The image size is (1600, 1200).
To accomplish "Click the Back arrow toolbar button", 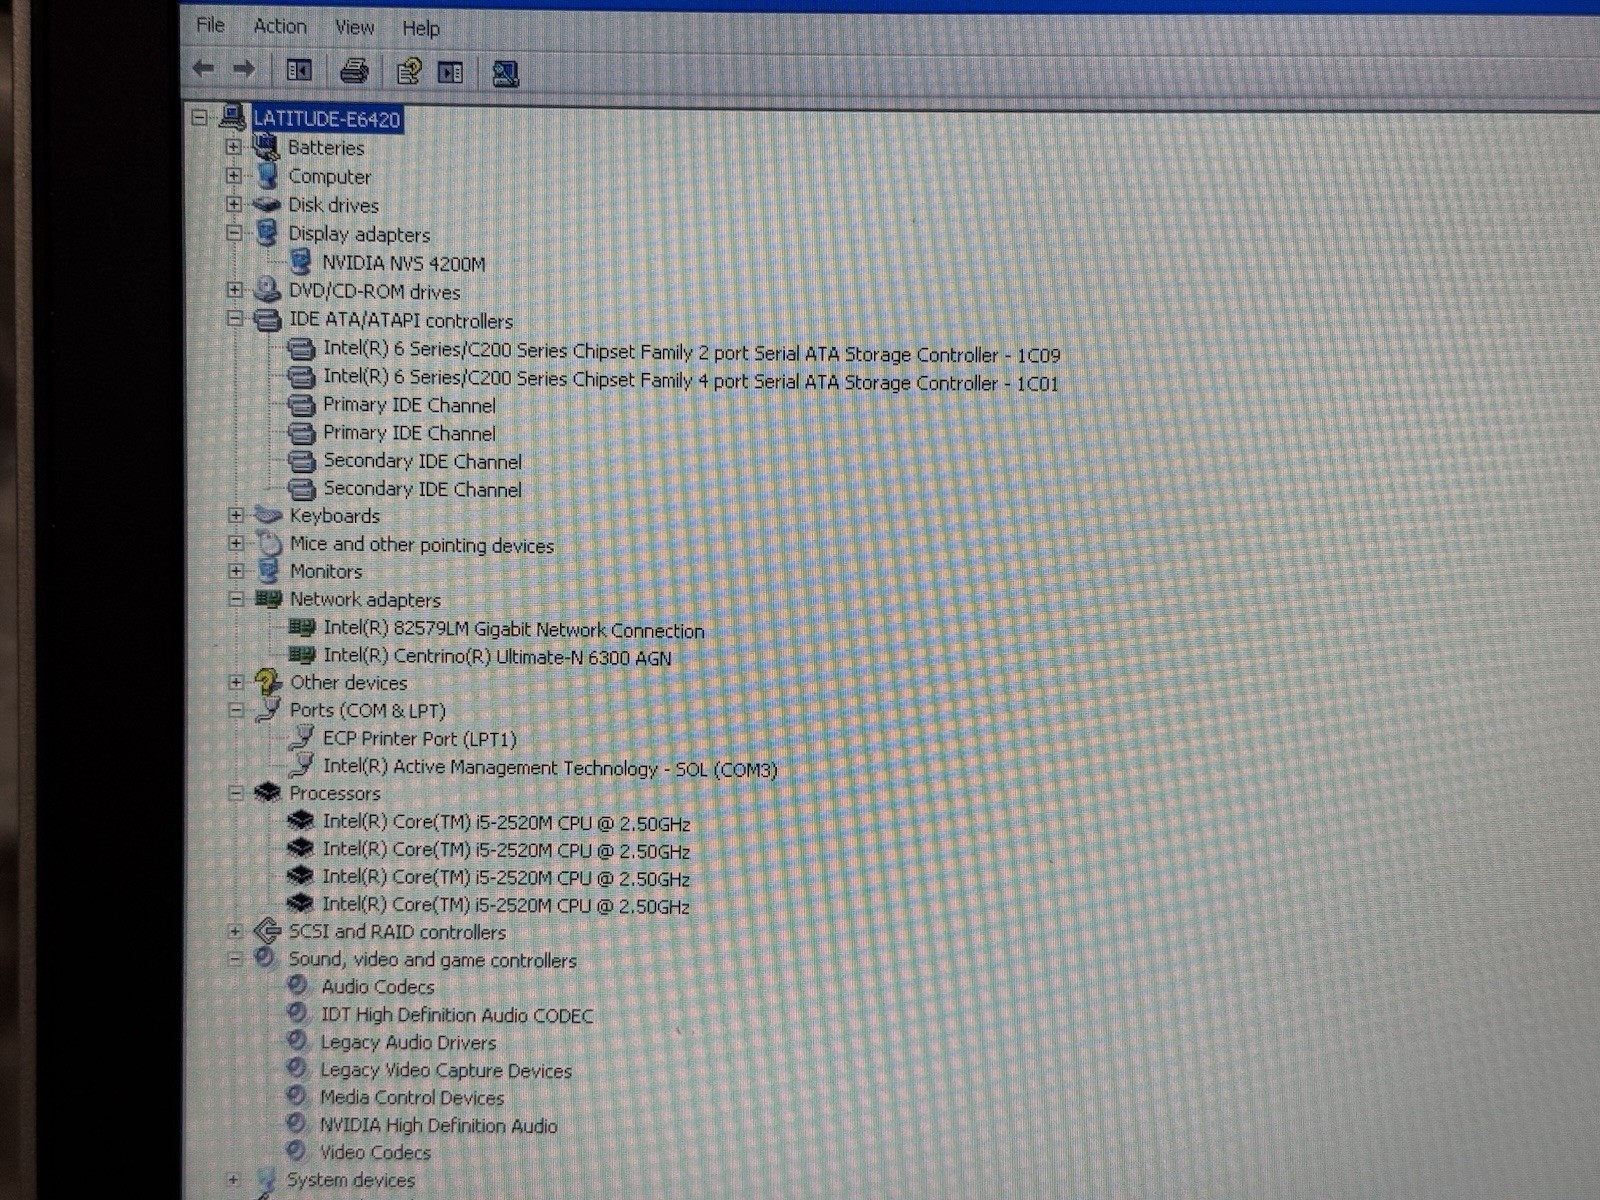I will (x=203, y=68).
